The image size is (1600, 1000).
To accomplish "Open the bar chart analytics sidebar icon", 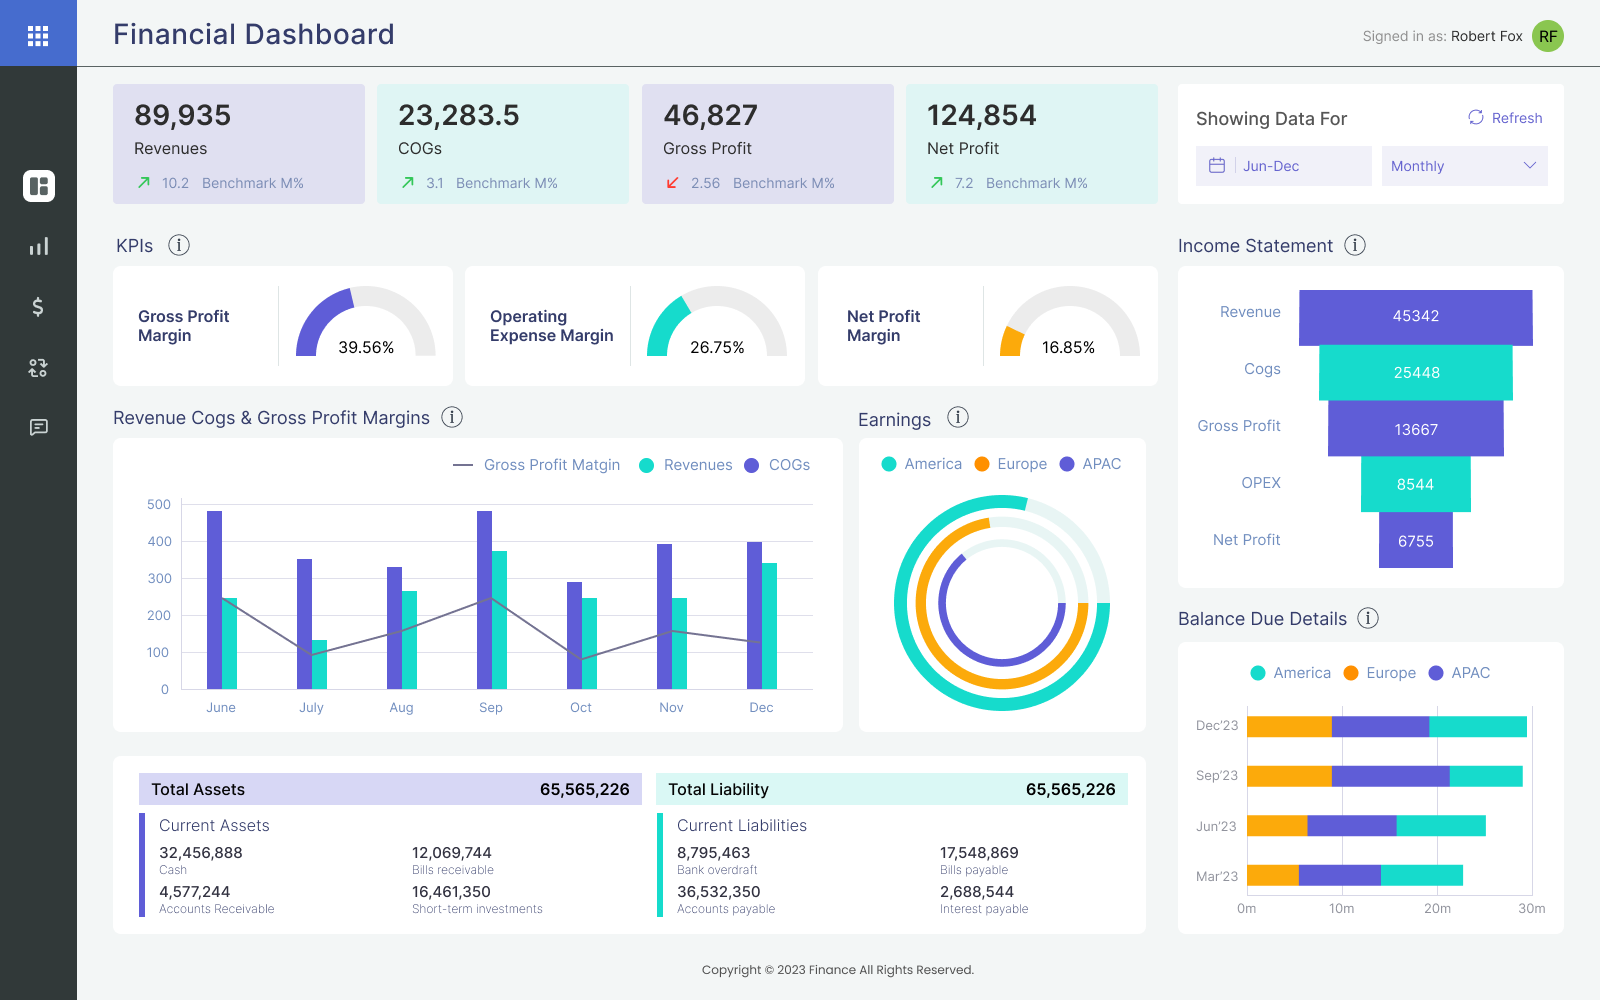I will [x=38, y=246].
